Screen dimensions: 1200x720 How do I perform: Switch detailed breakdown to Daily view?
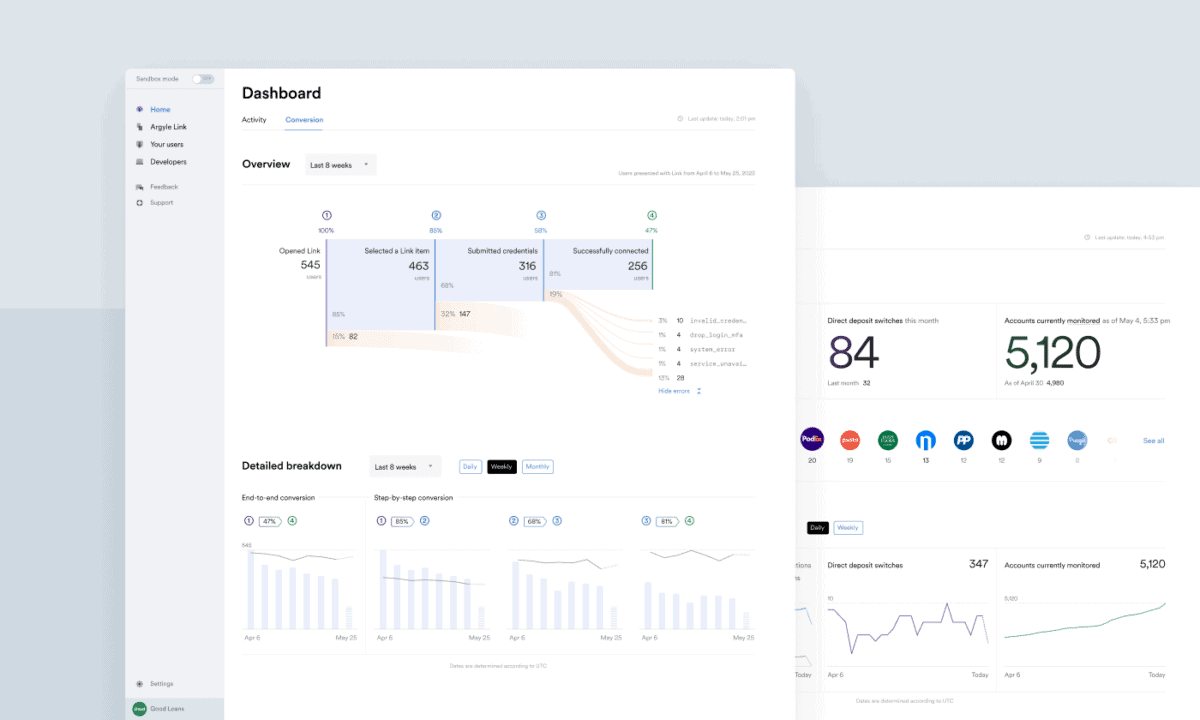coord(470,466)
